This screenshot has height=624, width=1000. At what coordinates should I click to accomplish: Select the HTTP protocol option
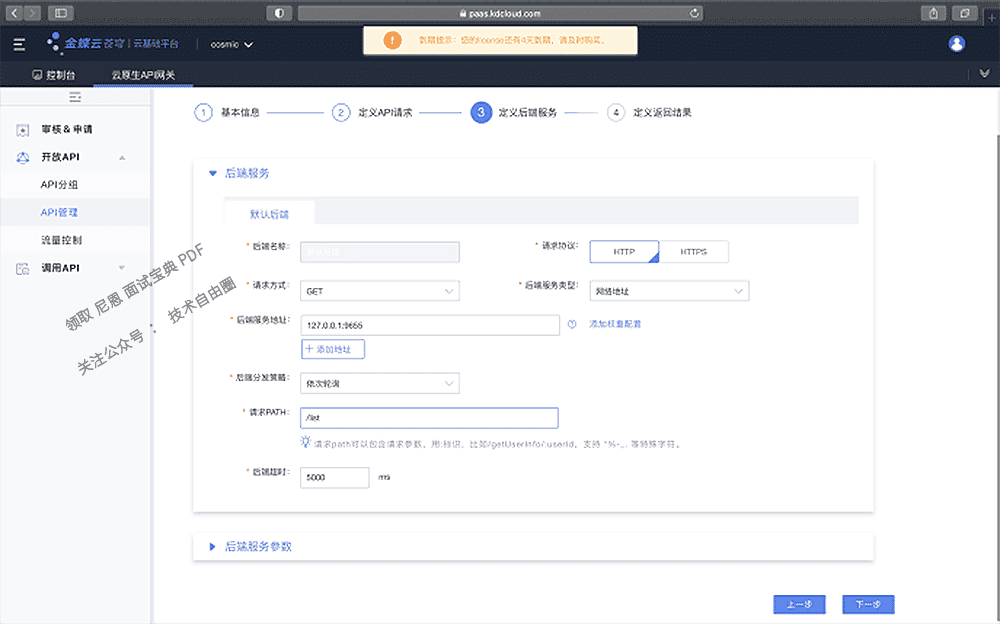tap(624, 252)
